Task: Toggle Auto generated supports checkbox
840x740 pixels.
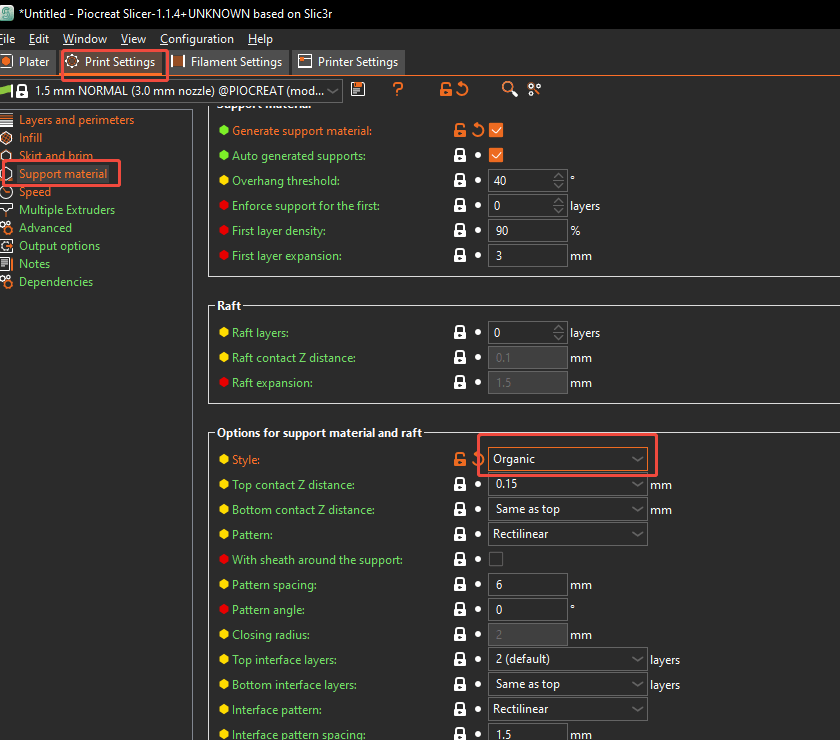Action: 496,156
